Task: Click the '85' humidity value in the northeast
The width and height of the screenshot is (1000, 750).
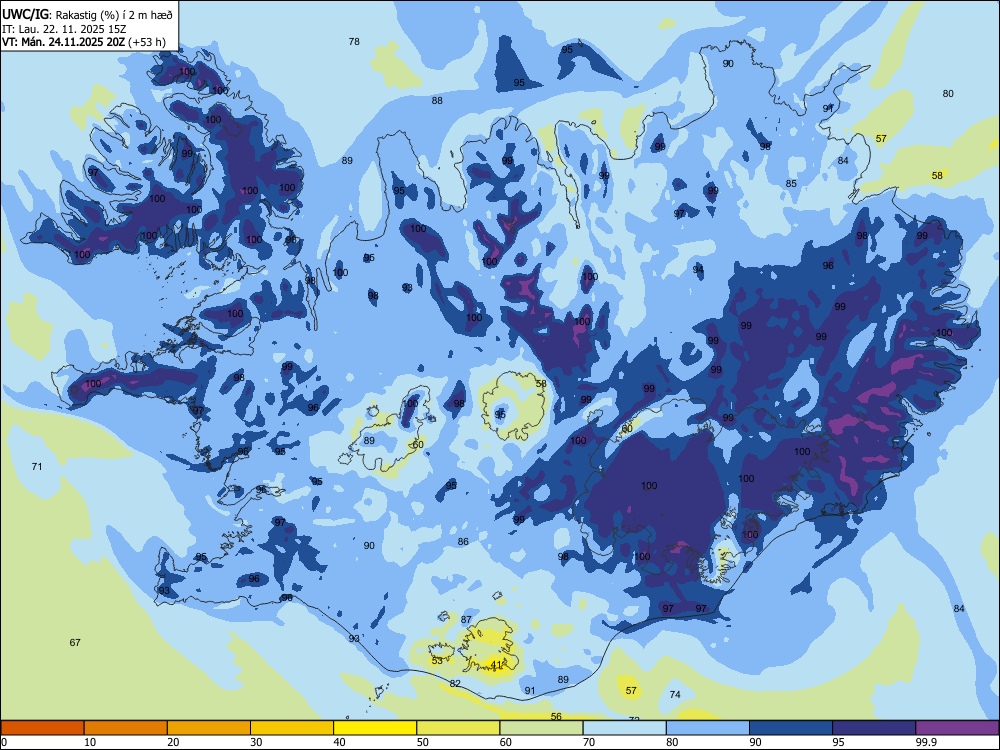Action: [x=791, y=183]
